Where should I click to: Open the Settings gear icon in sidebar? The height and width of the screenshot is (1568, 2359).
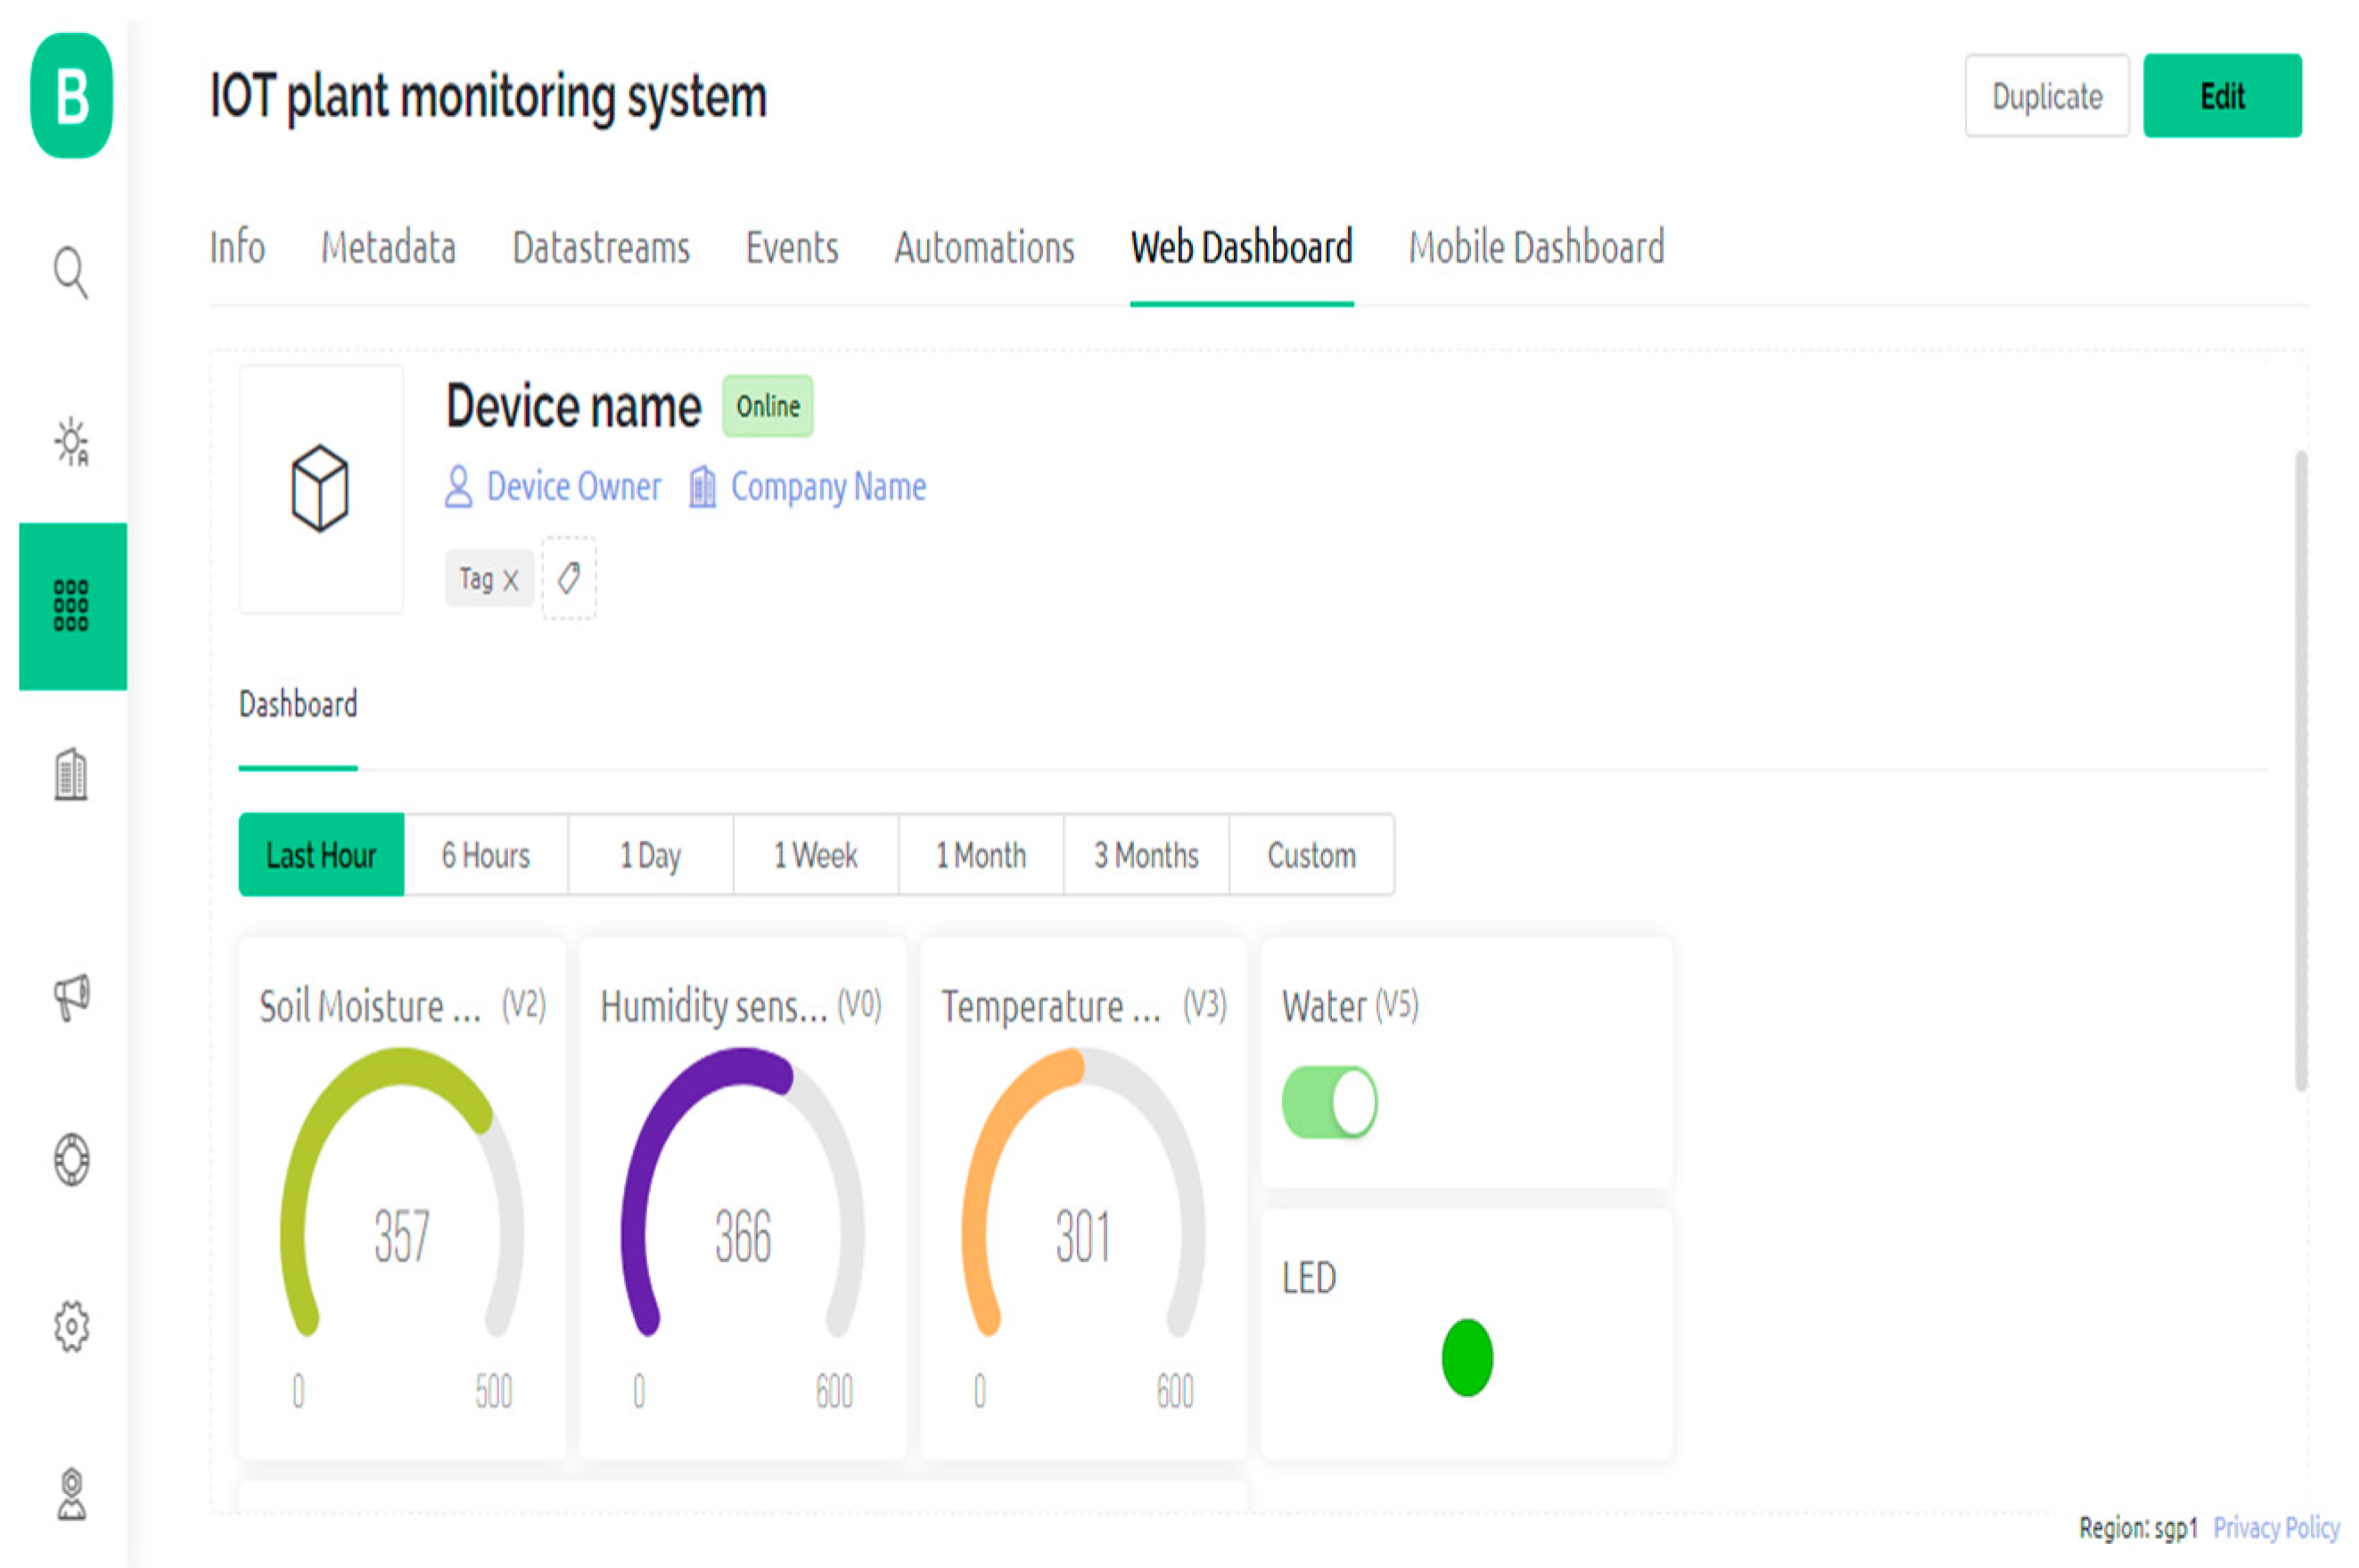71,1326
